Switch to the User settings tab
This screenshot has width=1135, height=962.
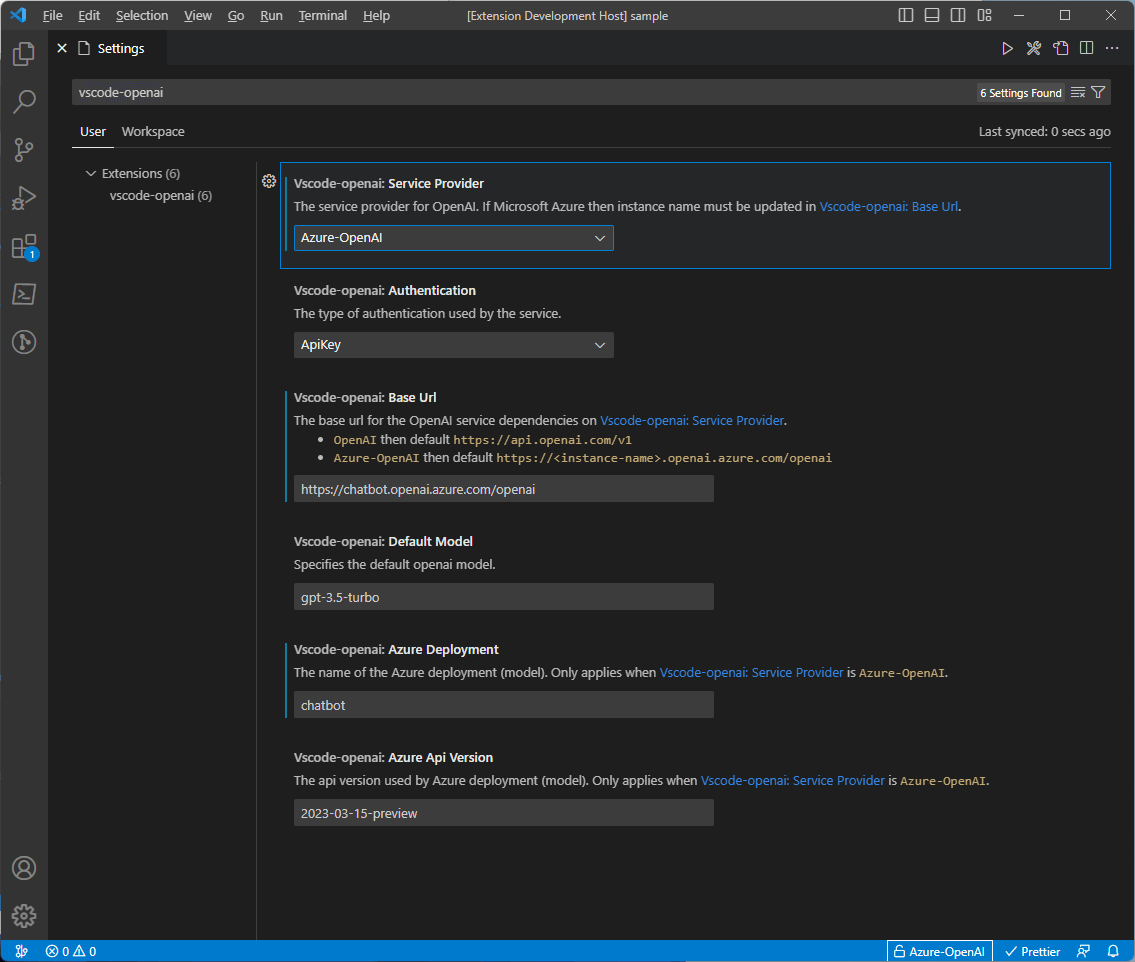pos(93,132)
